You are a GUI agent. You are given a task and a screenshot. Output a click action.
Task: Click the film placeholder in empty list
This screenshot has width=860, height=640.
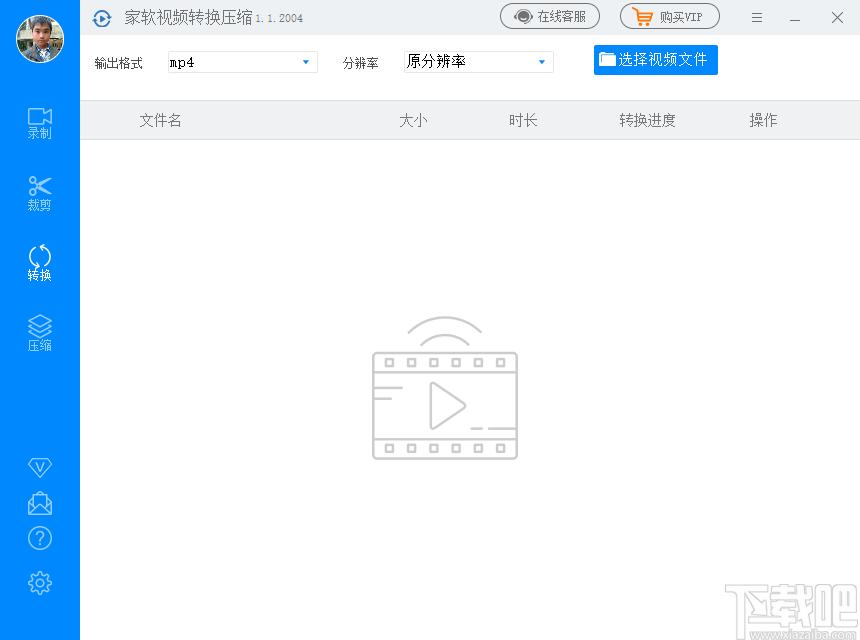(x=445, y=388)
